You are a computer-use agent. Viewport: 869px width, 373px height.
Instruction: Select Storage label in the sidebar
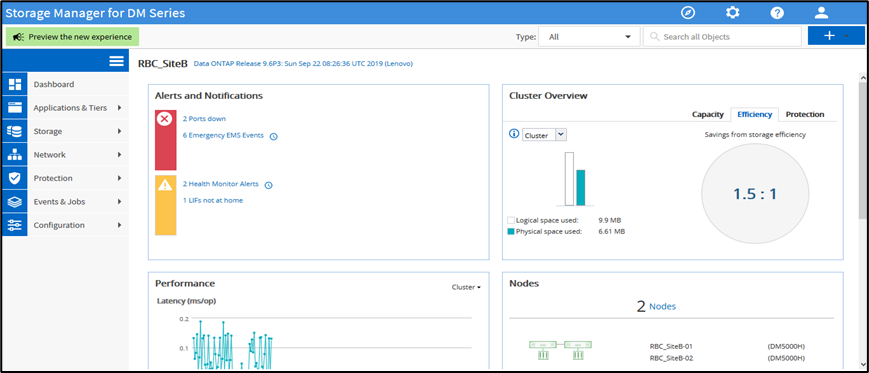[x=48, y=131]
